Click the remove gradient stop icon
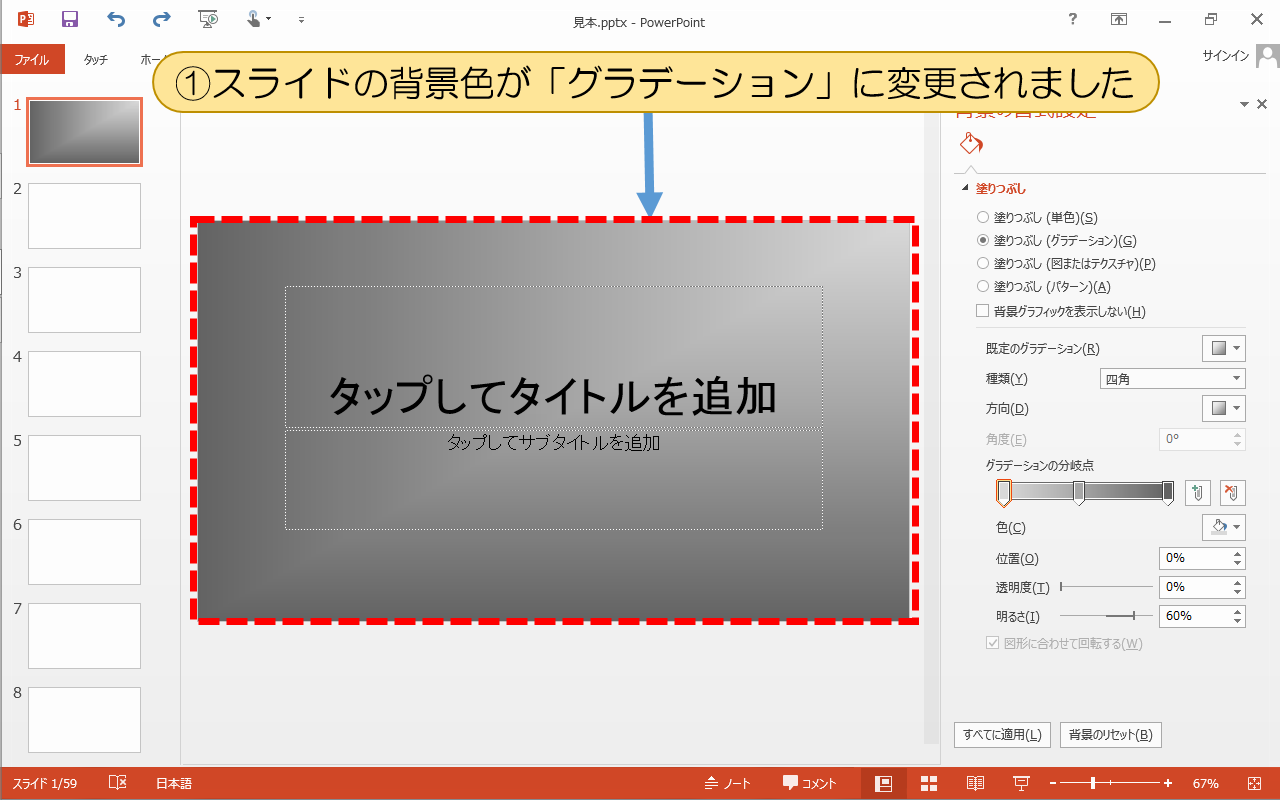This screenshot has height=800, width=1280. click(x=1232, y=492)
